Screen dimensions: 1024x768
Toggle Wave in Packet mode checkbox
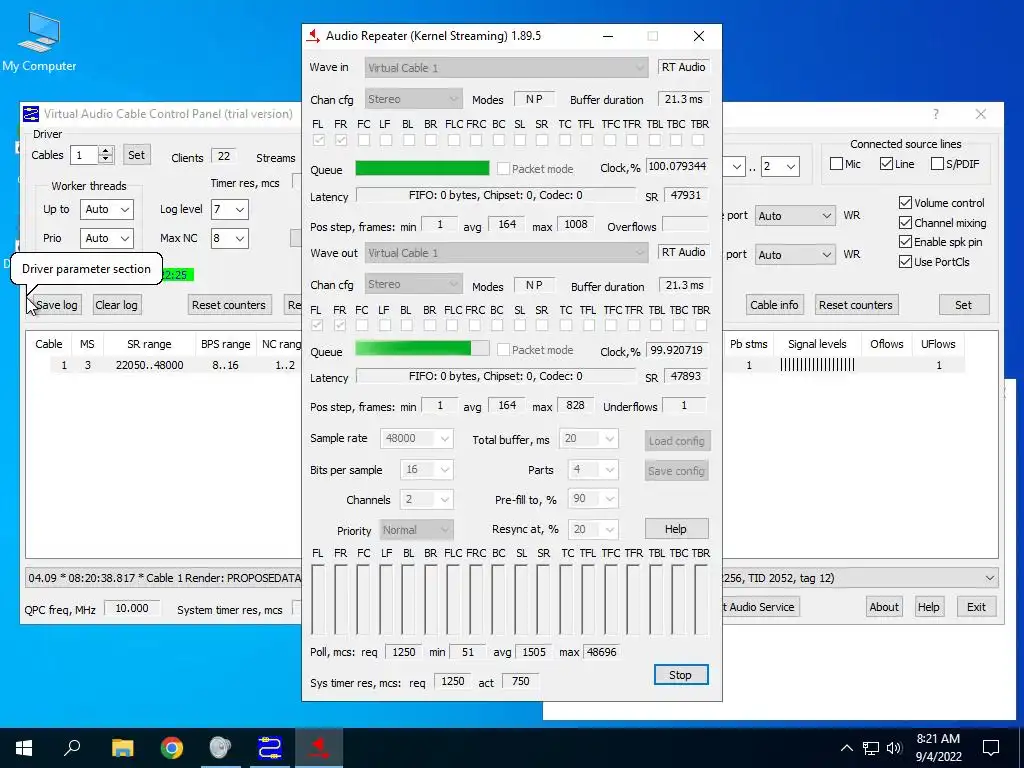tap(504, 168)
